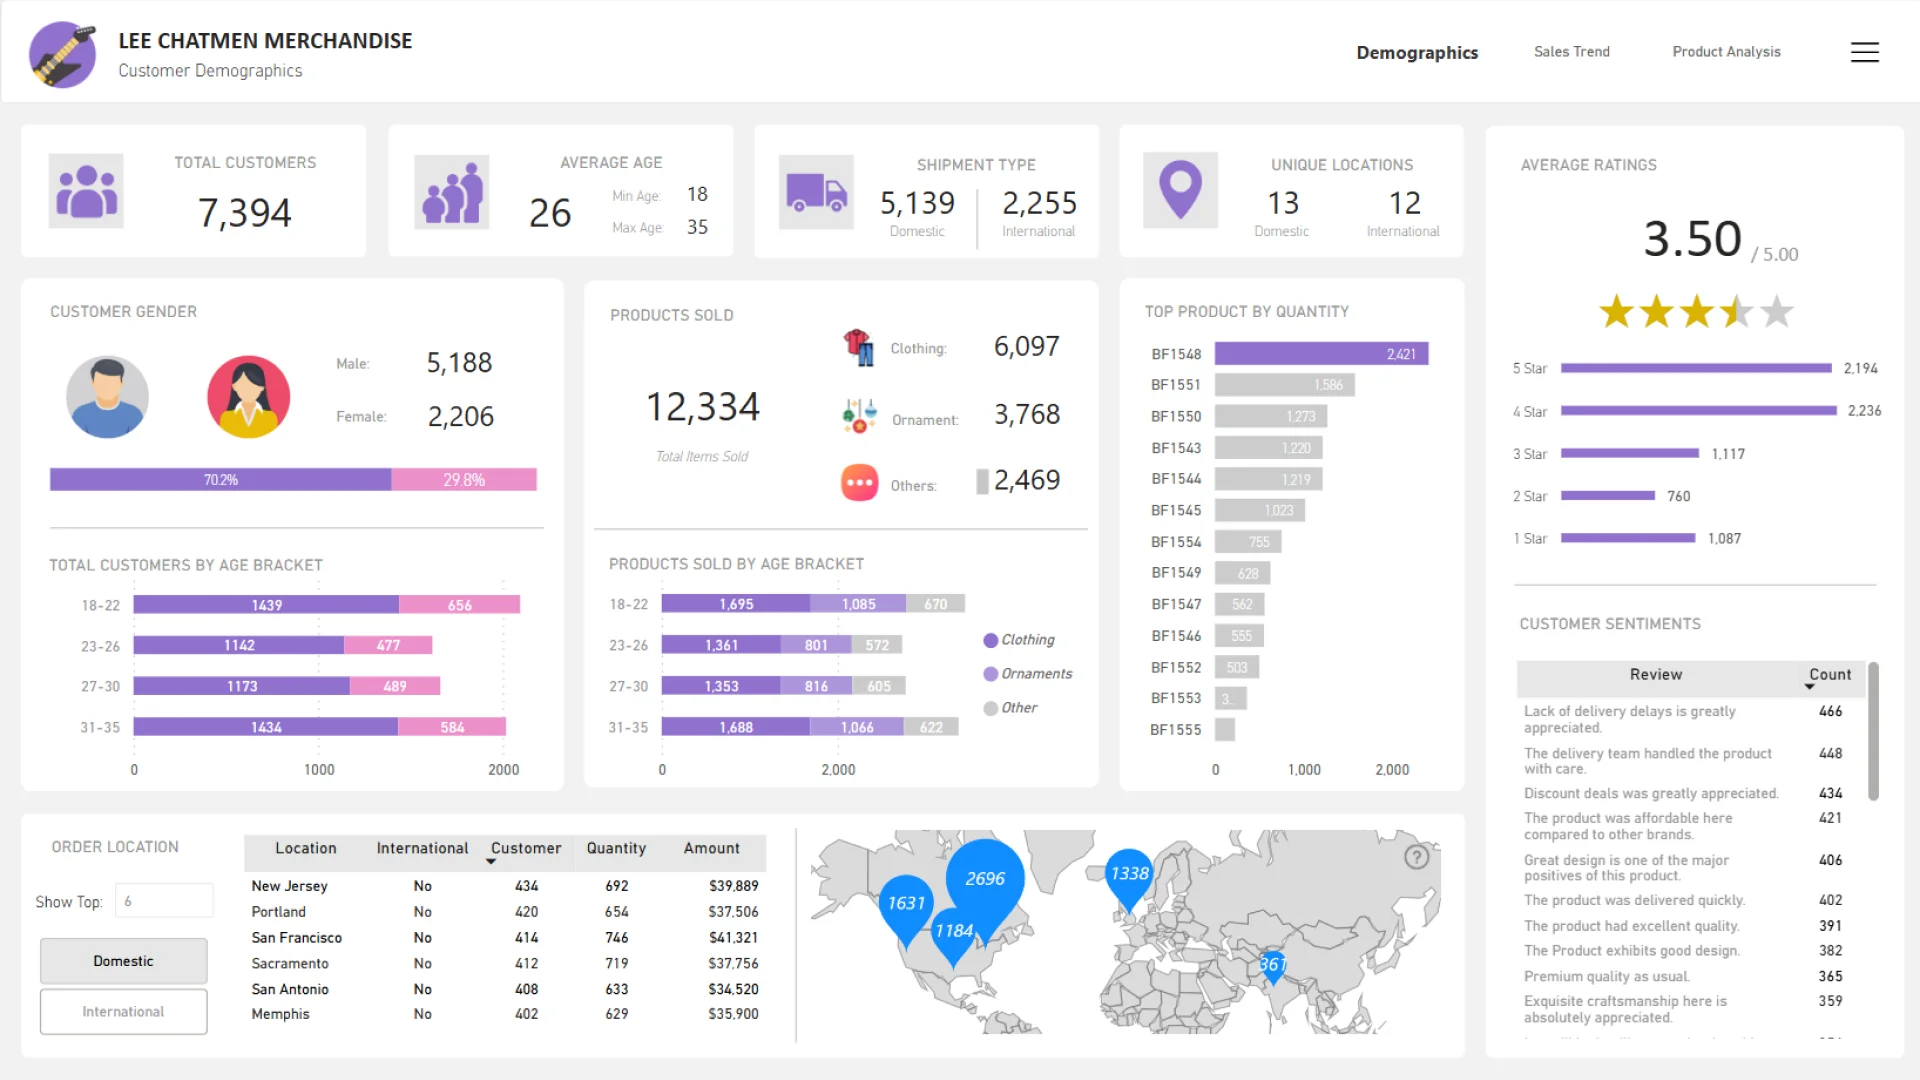Click the BF1551 product bar

click(1285, 385)
